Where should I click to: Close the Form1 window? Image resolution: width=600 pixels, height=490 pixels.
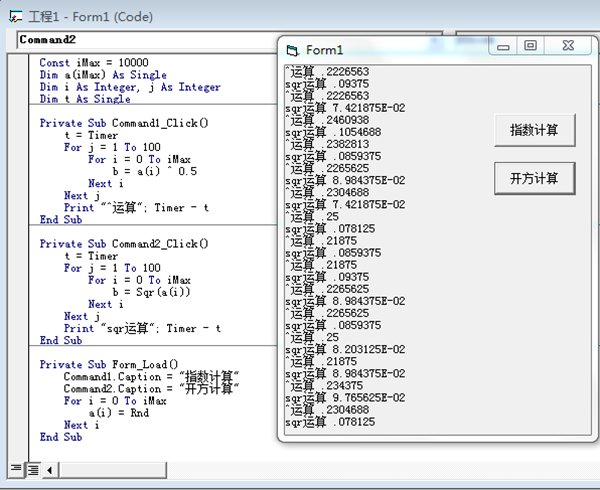tap(568, 46)
